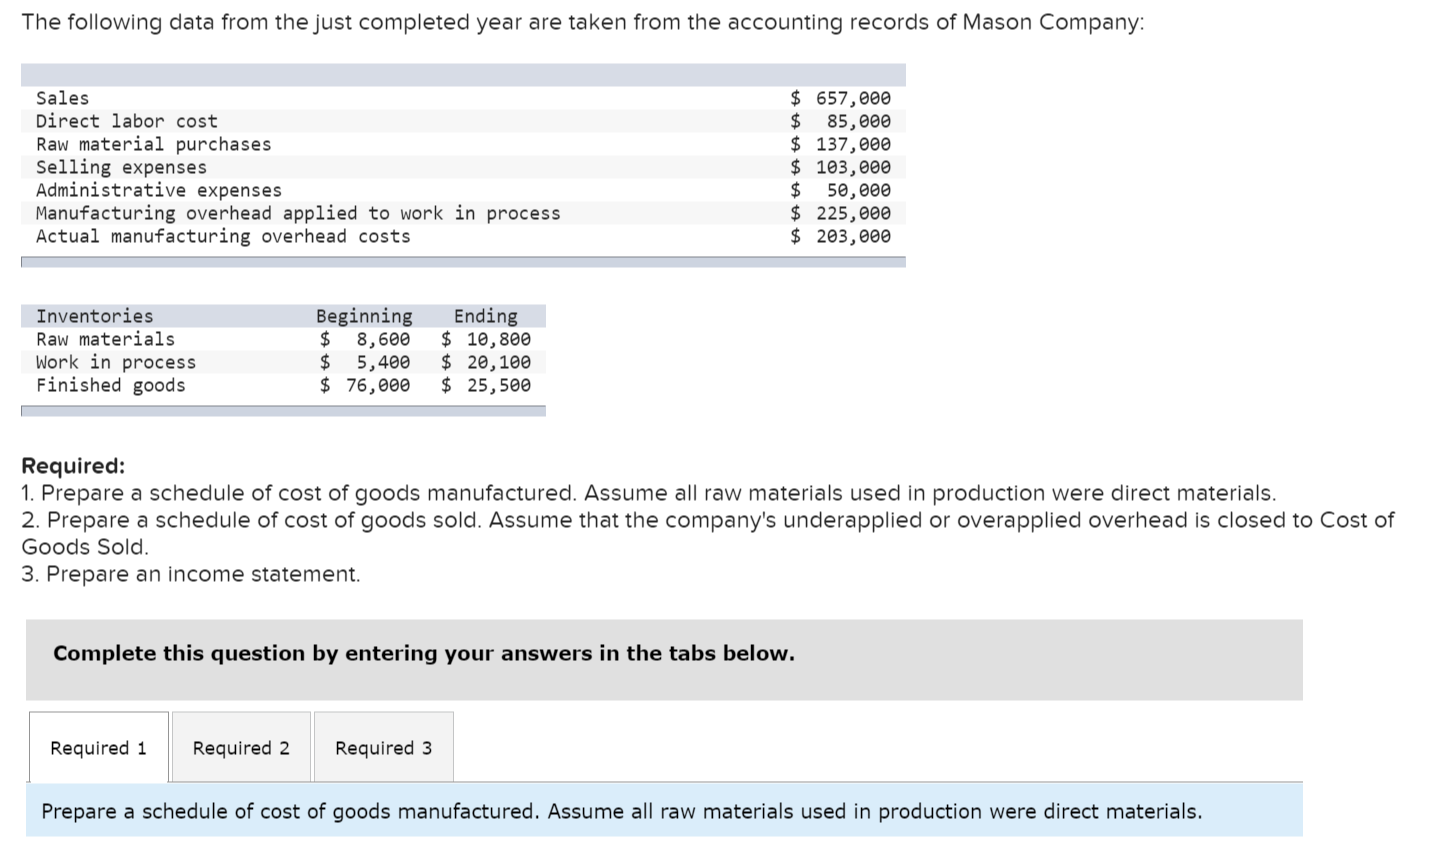Image resolution: width=1435 pixels, height=843 pixels.
Task: Select the Beginning column heading
Action: [x=364, y=315]
